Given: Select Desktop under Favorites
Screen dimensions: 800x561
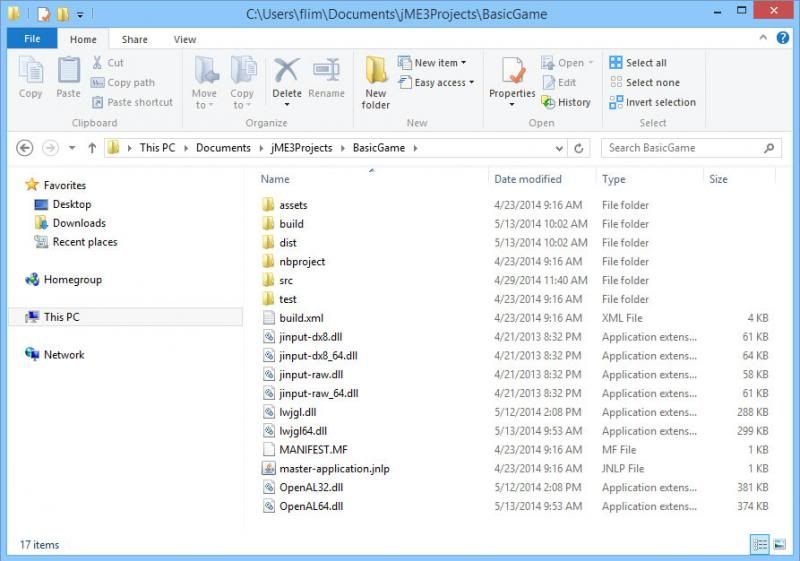Looking at the screenshot, I should 63,205.
